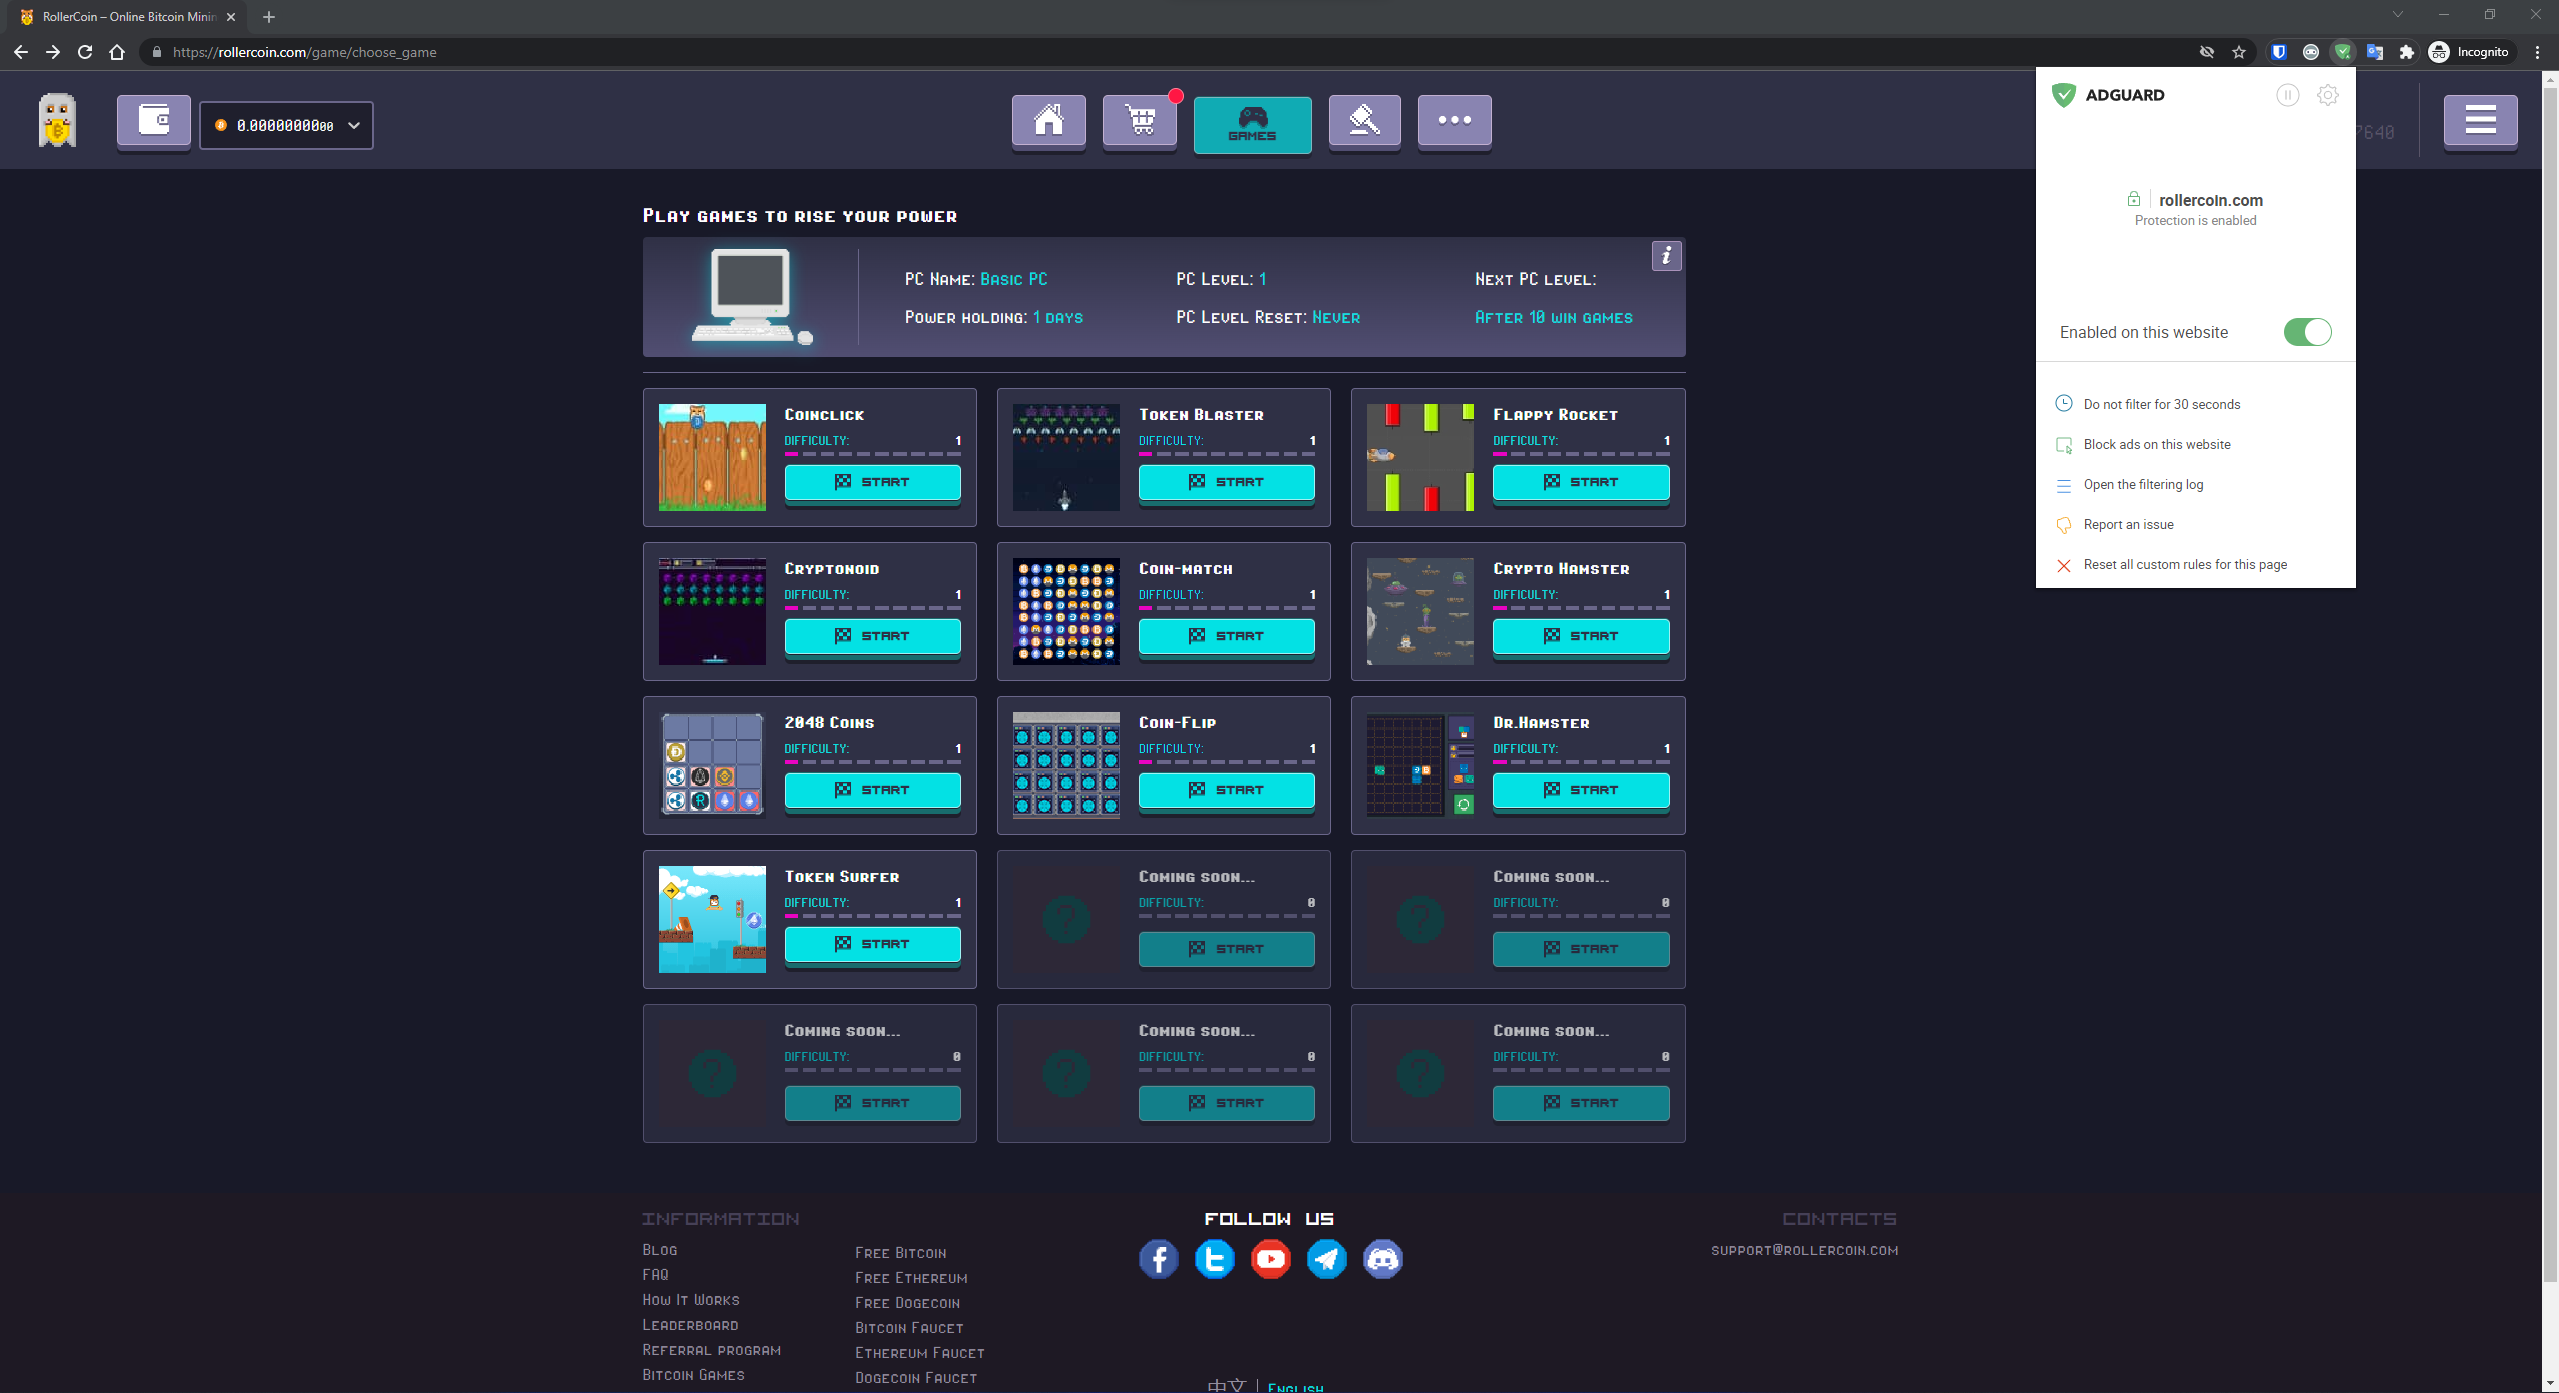Open the auction hammer icon

pyautogui.click(x=1364, y=121)
